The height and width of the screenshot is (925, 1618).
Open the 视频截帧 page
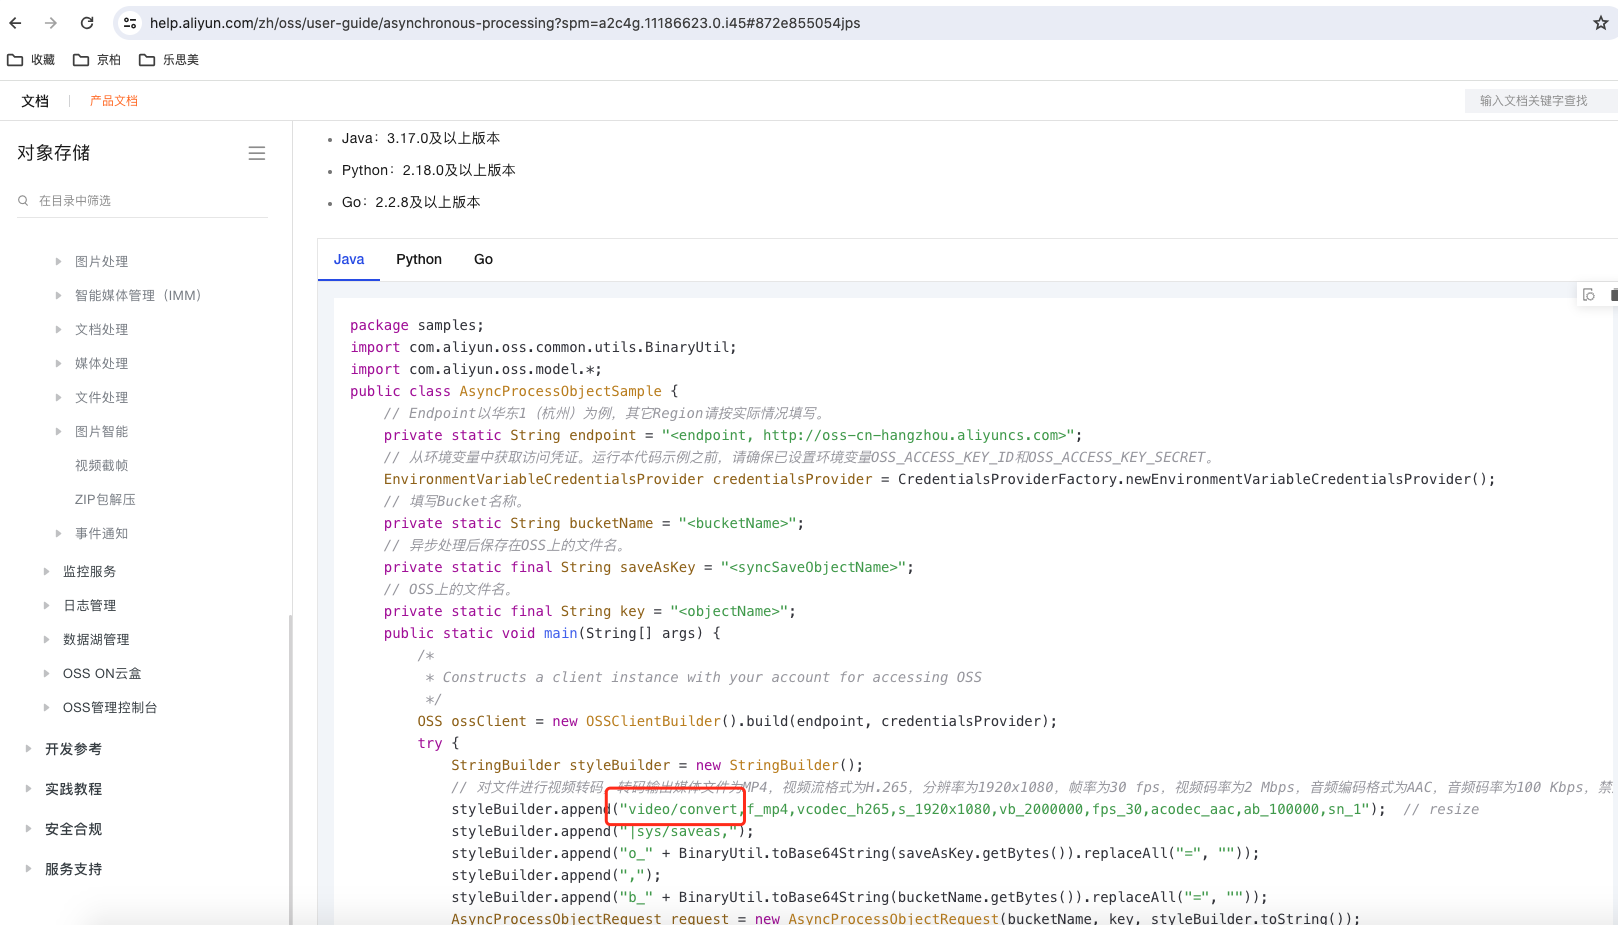(101, 466)
